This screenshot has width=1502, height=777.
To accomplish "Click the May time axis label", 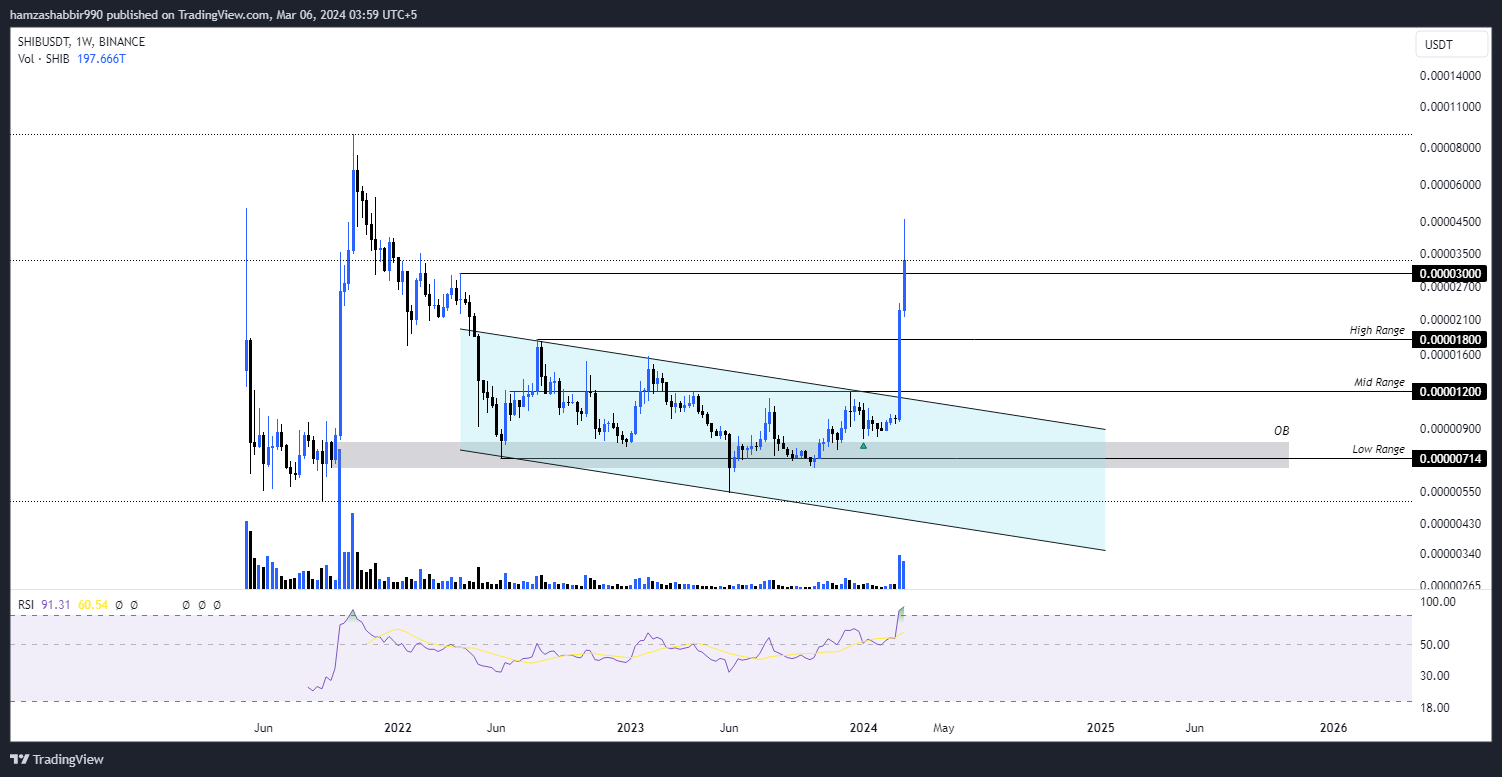I will (943, 728).
